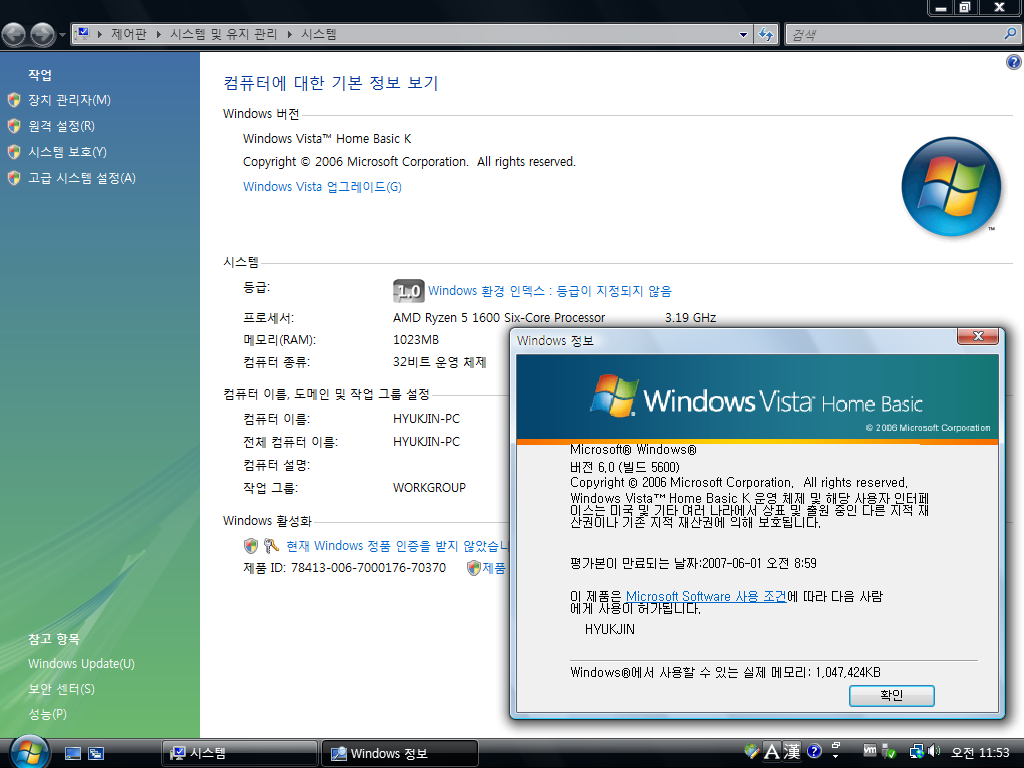Click the Windows logo in Windows 버전 section
Screen dimensions: 1024x768
(x=951, y=187)
